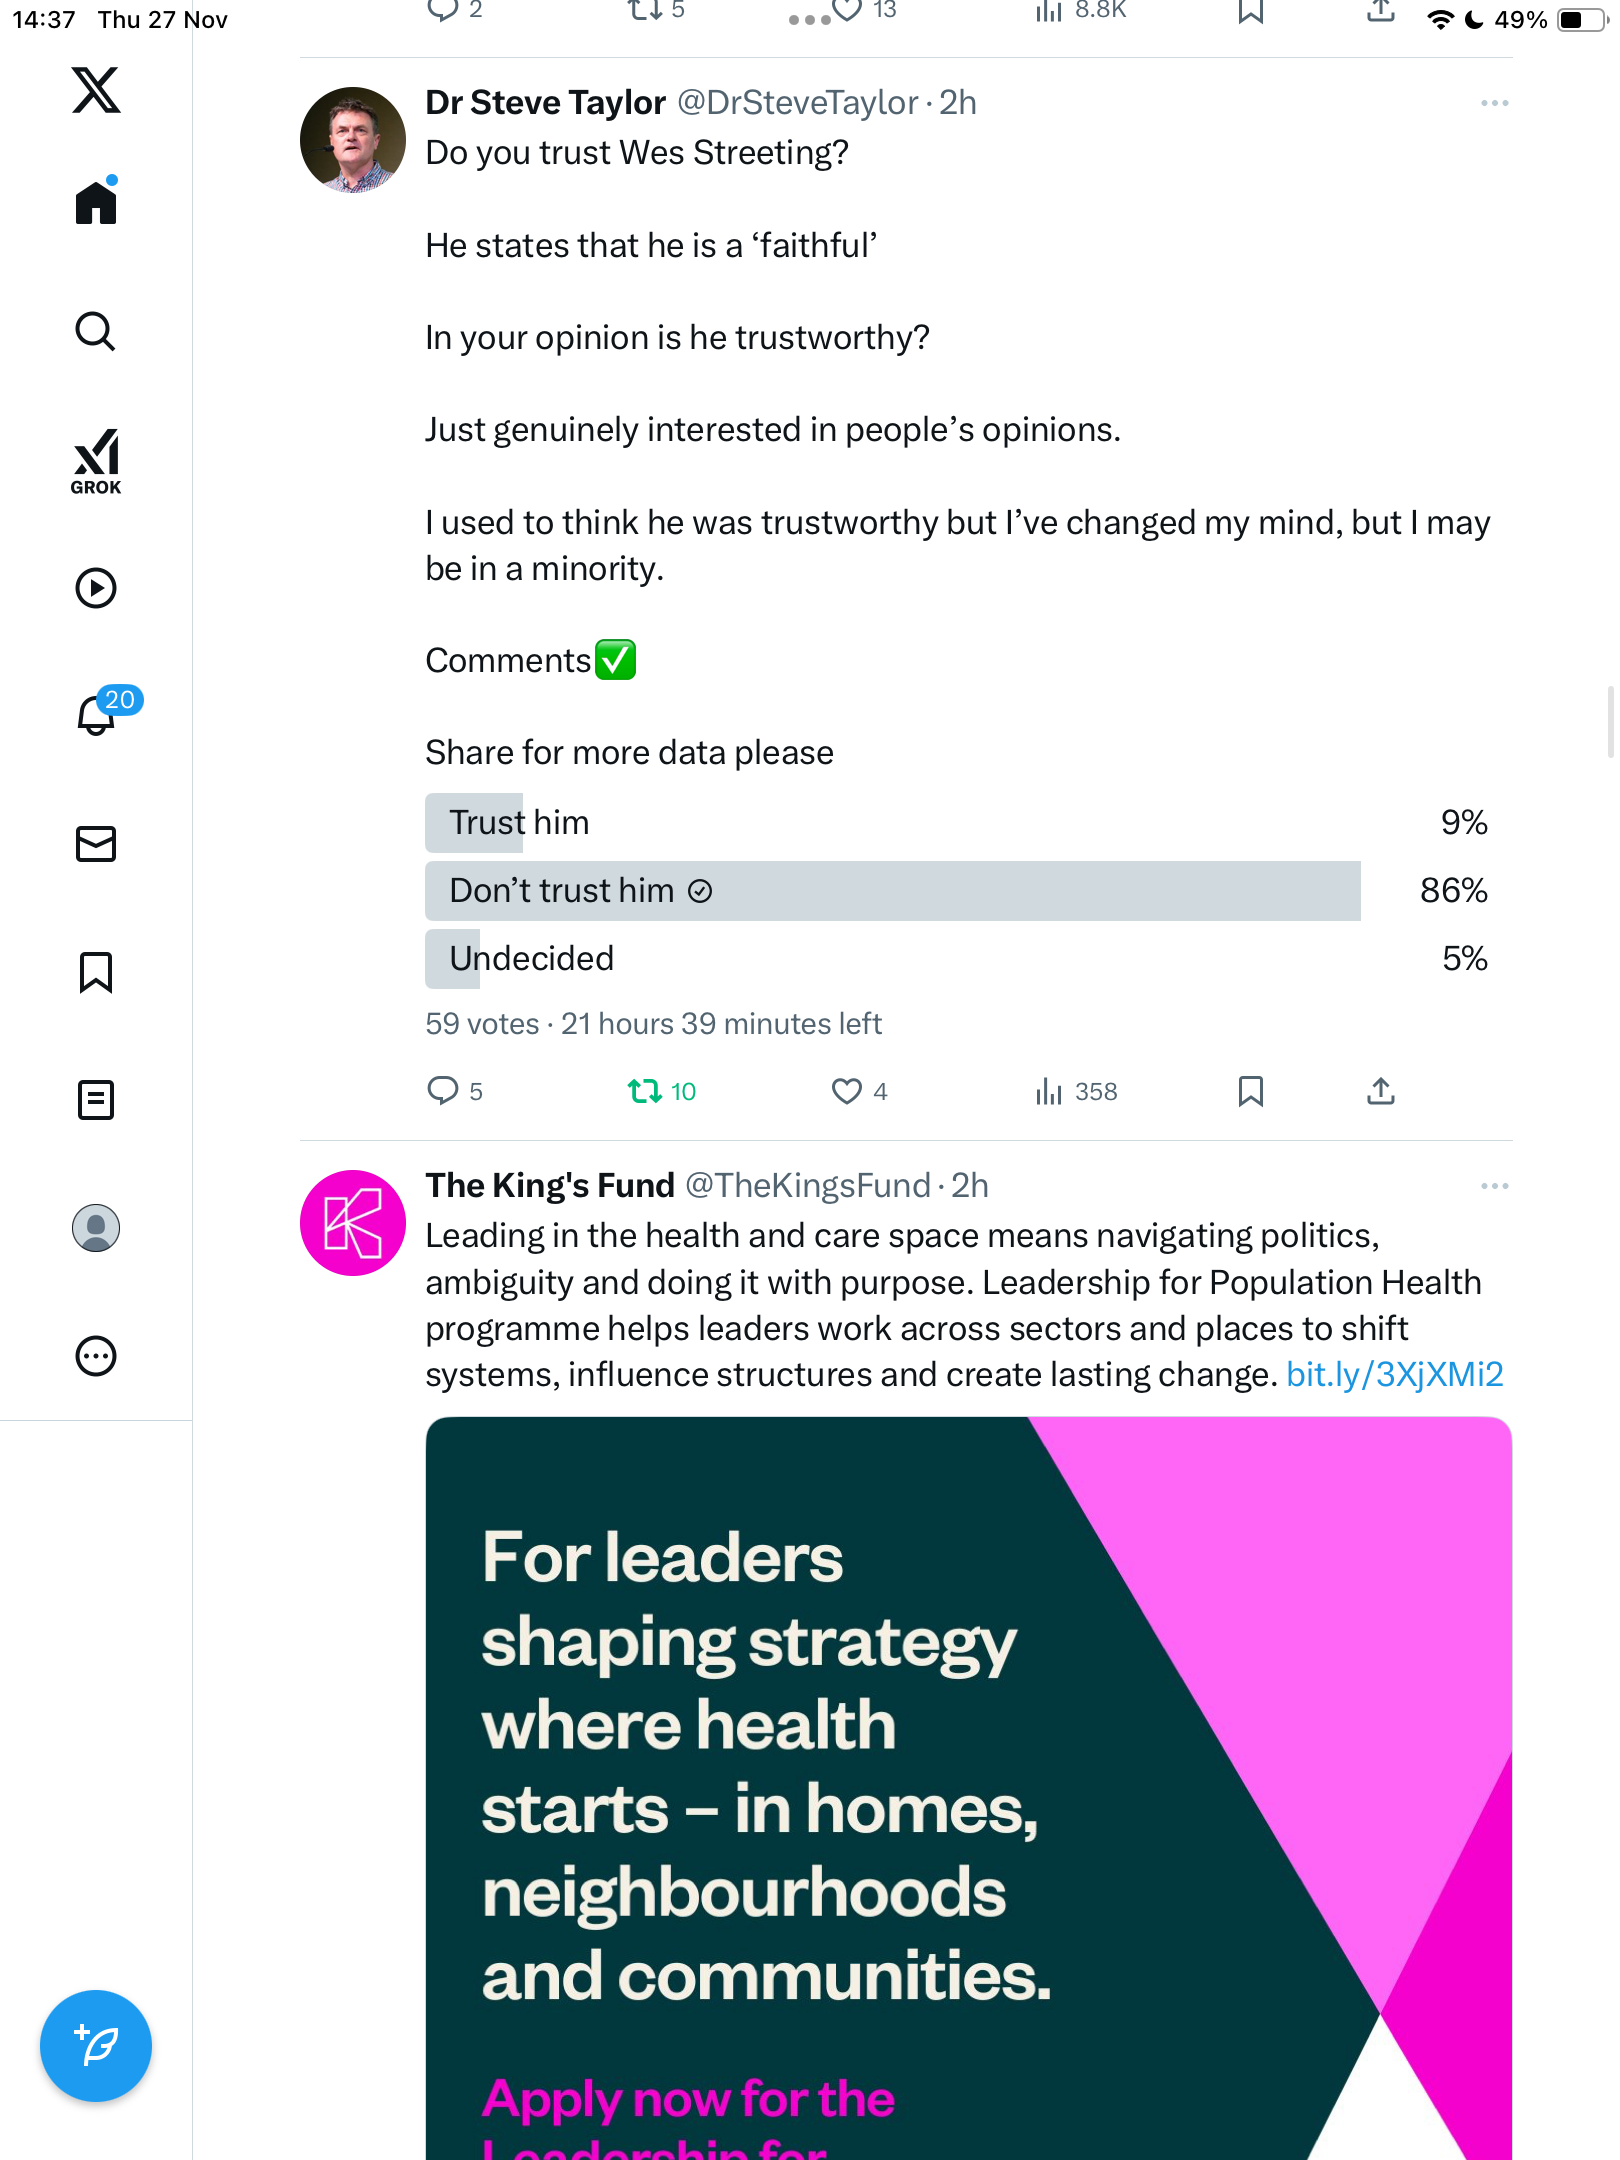The width and height of the screenshot is (1620, 2160).
Task: Compose a new post
Action: click(96, 2046)
